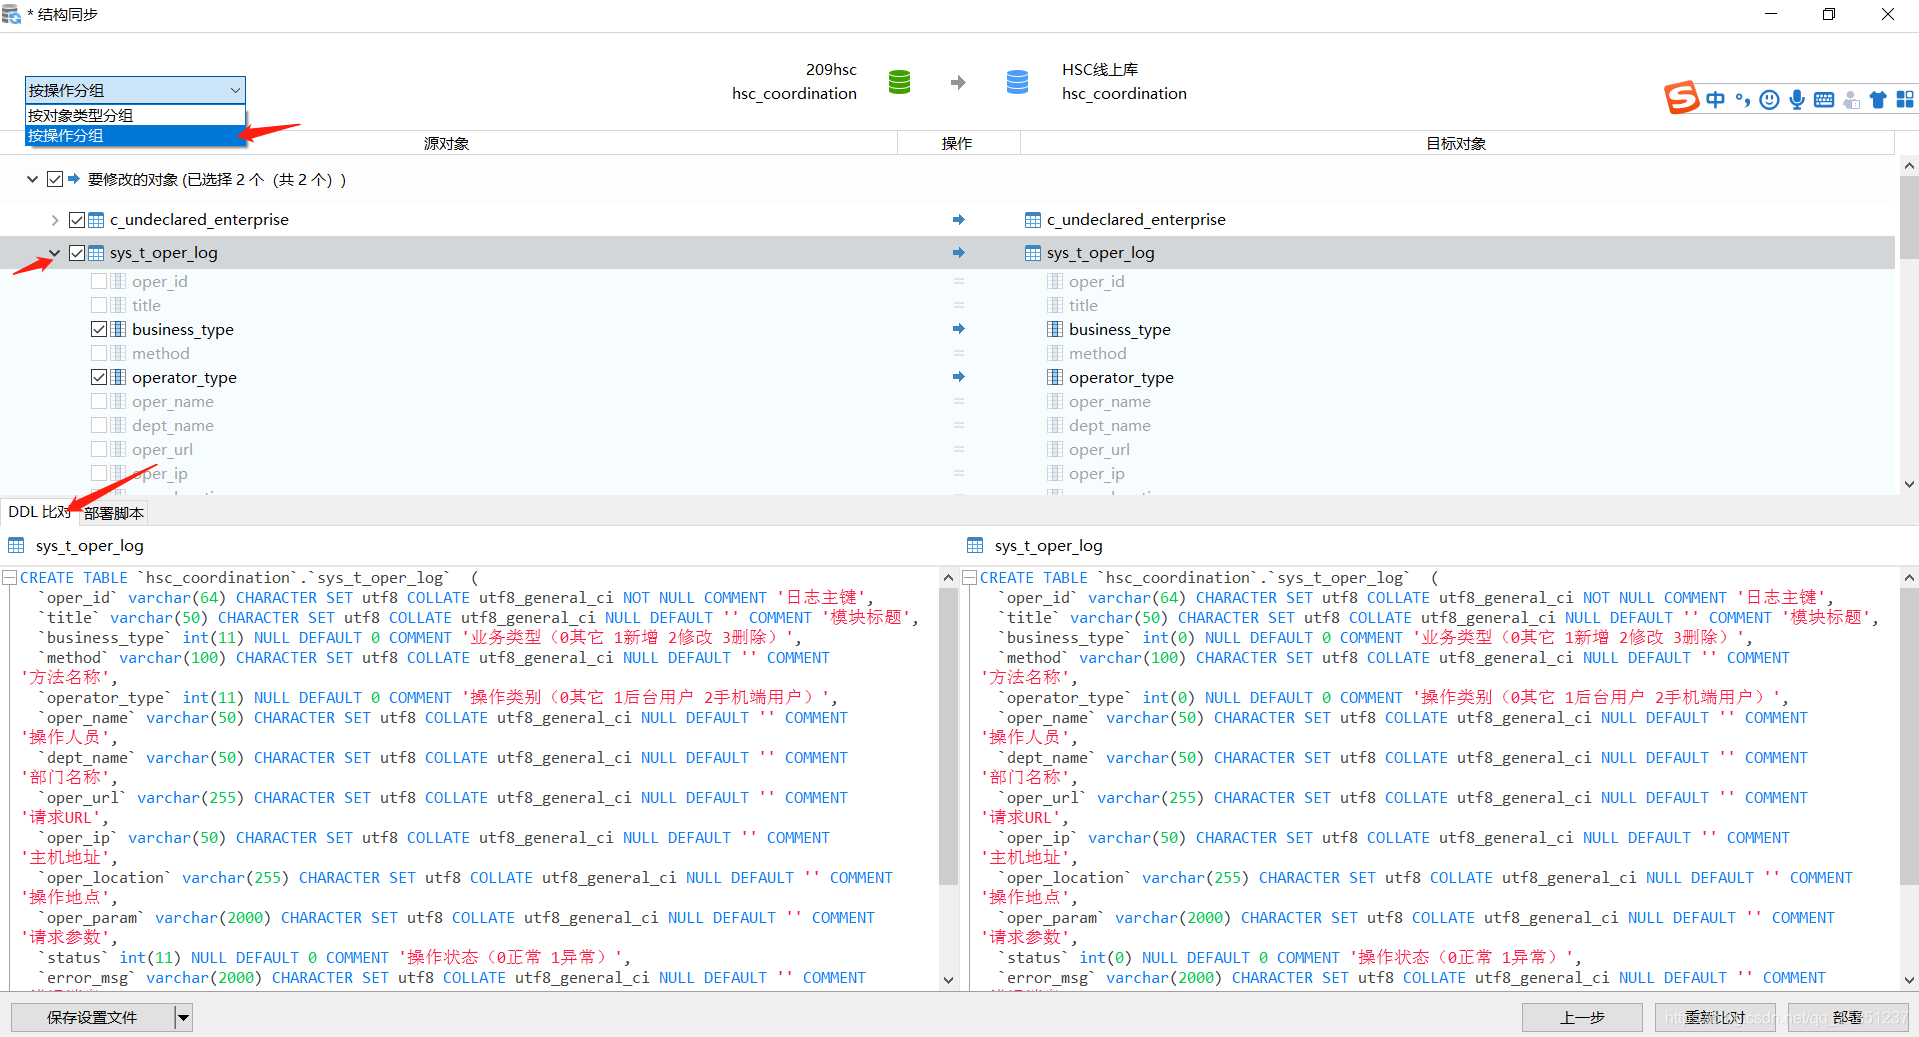Image resolution: width=1919 pixels, height=1037 pixels.
Task: Click table icon in left DDL pane header
Action: [16, 546]
